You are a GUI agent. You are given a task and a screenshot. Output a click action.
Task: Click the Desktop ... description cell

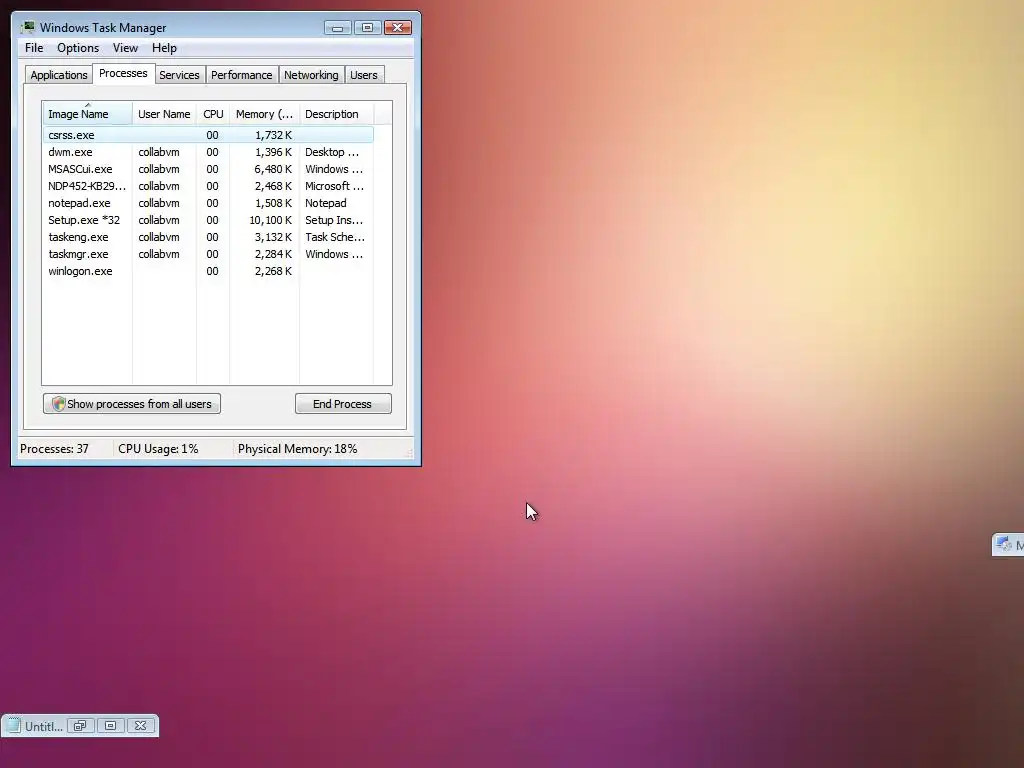pyautogui.click(x=332, y=152)
